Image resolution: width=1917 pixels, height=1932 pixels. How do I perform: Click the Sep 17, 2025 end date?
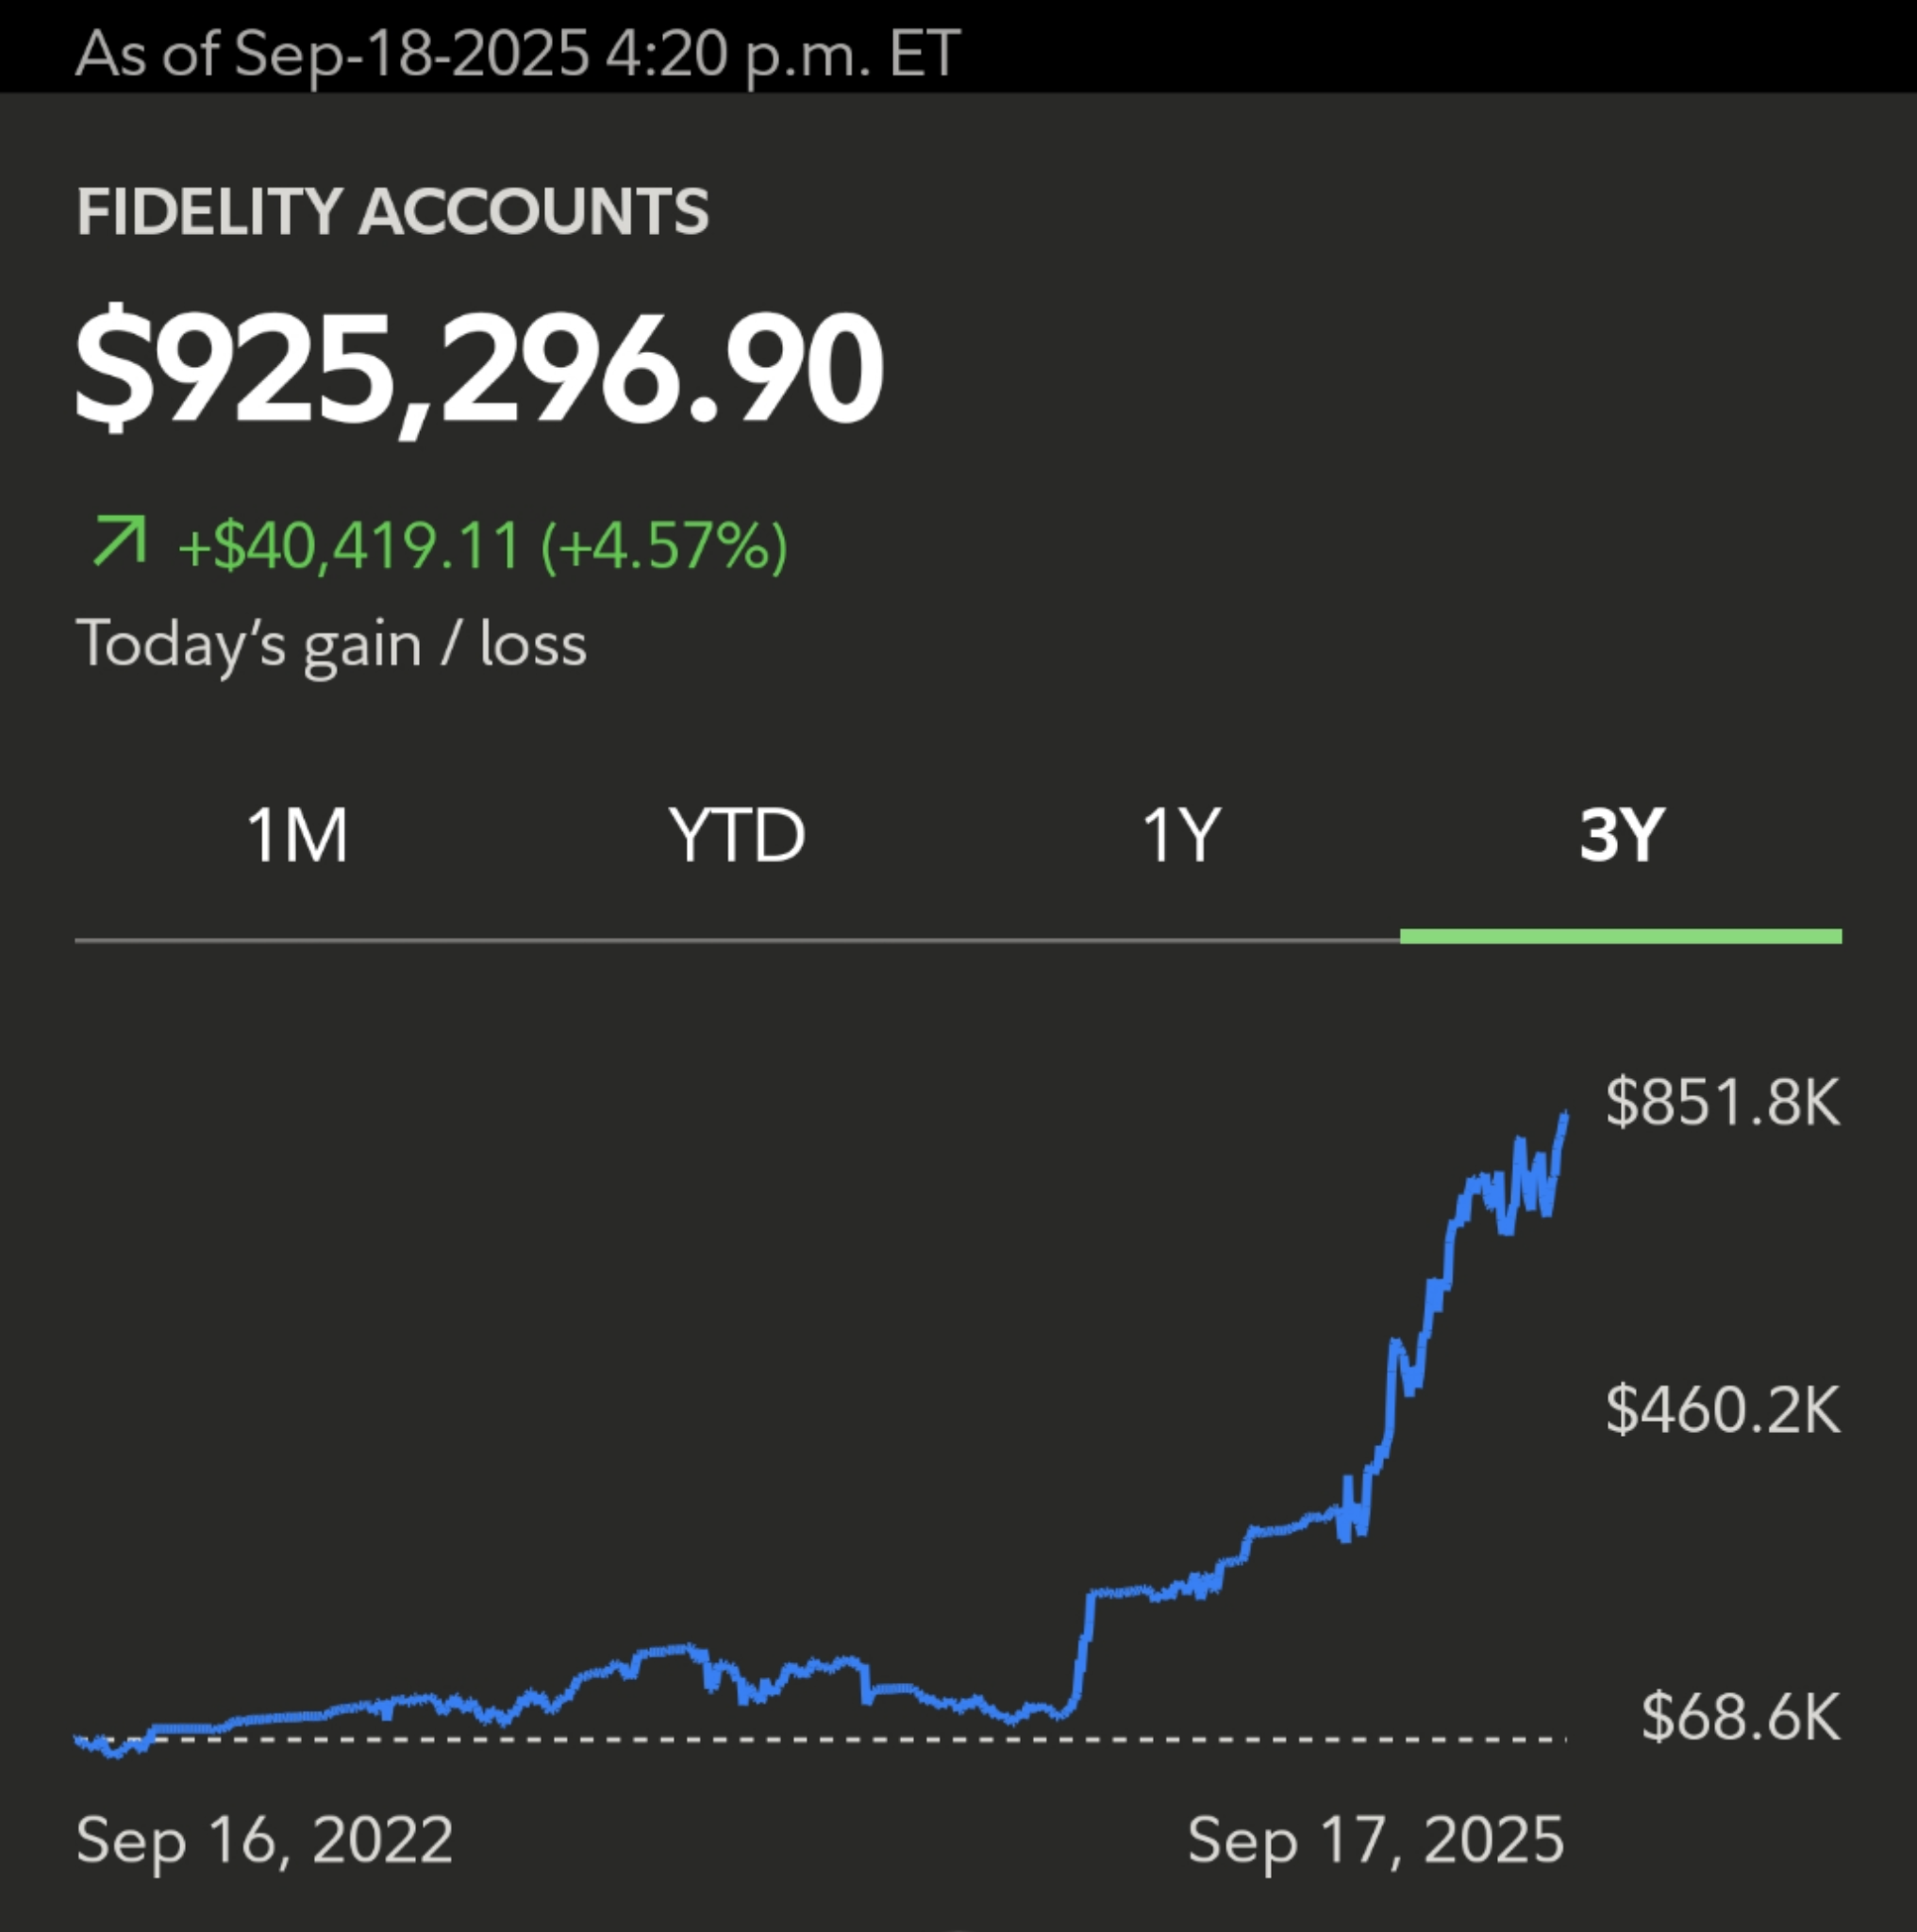(1375, 1840)
